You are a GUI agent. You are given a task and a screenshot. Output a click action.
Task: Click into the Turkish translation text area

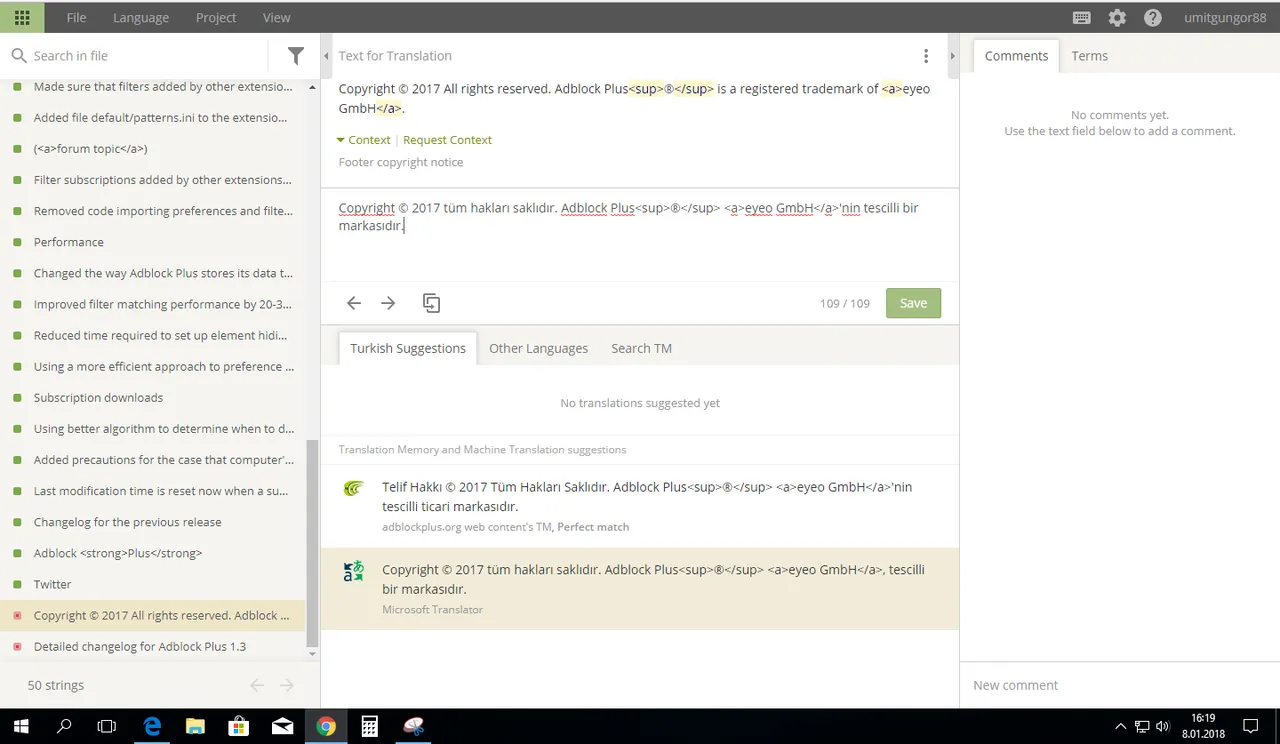(639, 234)
